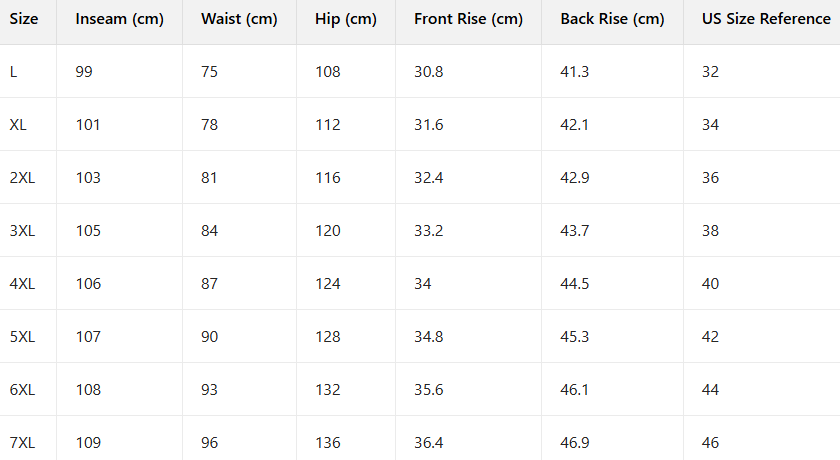Click the Hip (cm) column header
This screenshot has width=840, height=460.
coord(346,19)
